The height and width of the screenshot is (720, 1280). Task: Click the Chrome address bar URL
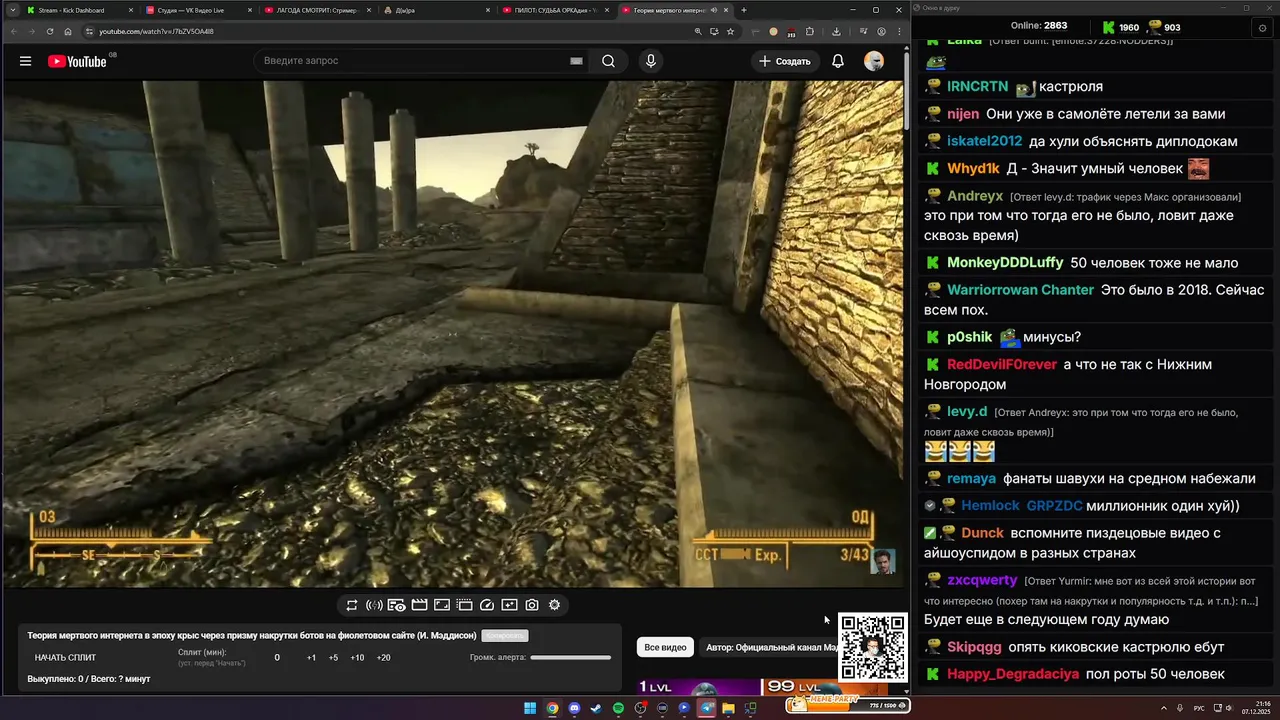point(156,31)
